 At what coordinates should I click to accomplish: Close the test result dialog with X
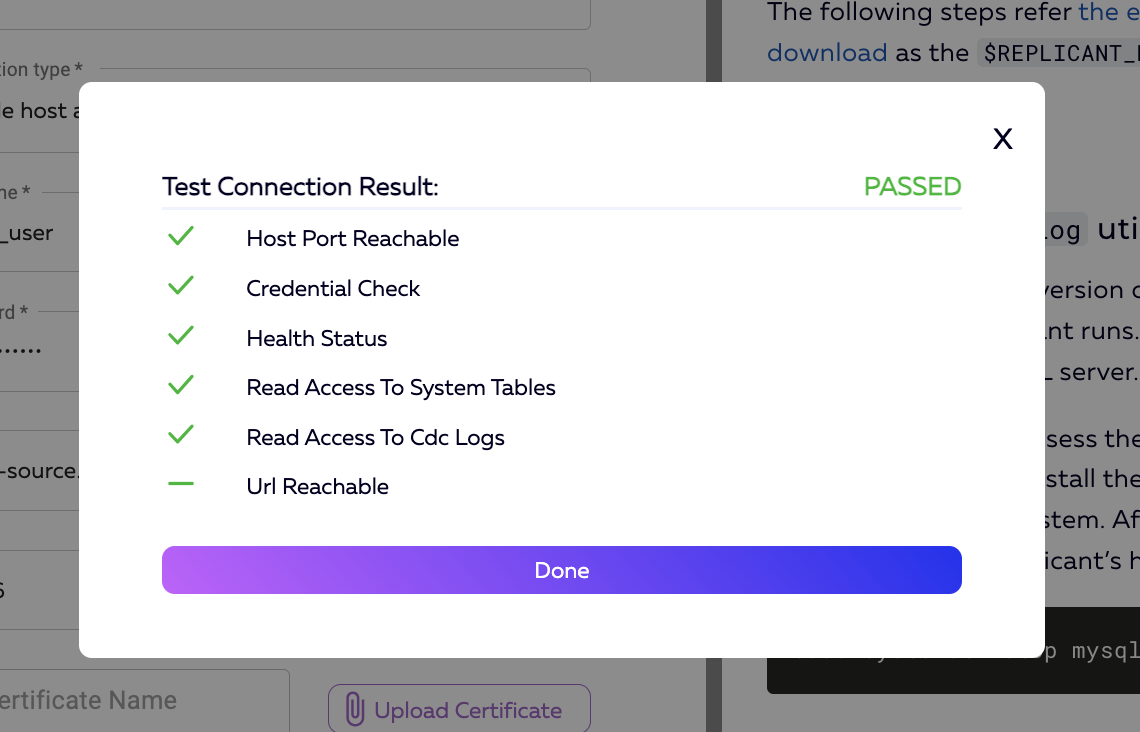1002,139
